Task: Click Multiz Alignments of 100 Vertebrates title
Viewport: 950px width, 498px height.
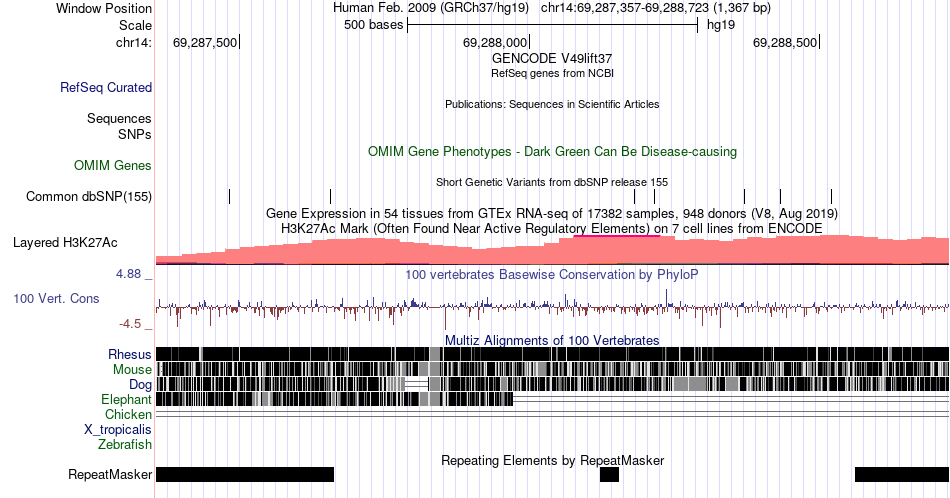Action: point(552,340)
